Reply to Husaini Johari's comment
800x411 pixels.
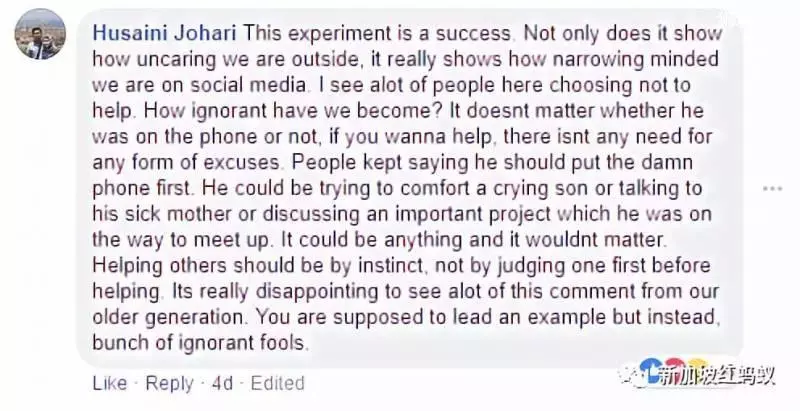(169, 383)
